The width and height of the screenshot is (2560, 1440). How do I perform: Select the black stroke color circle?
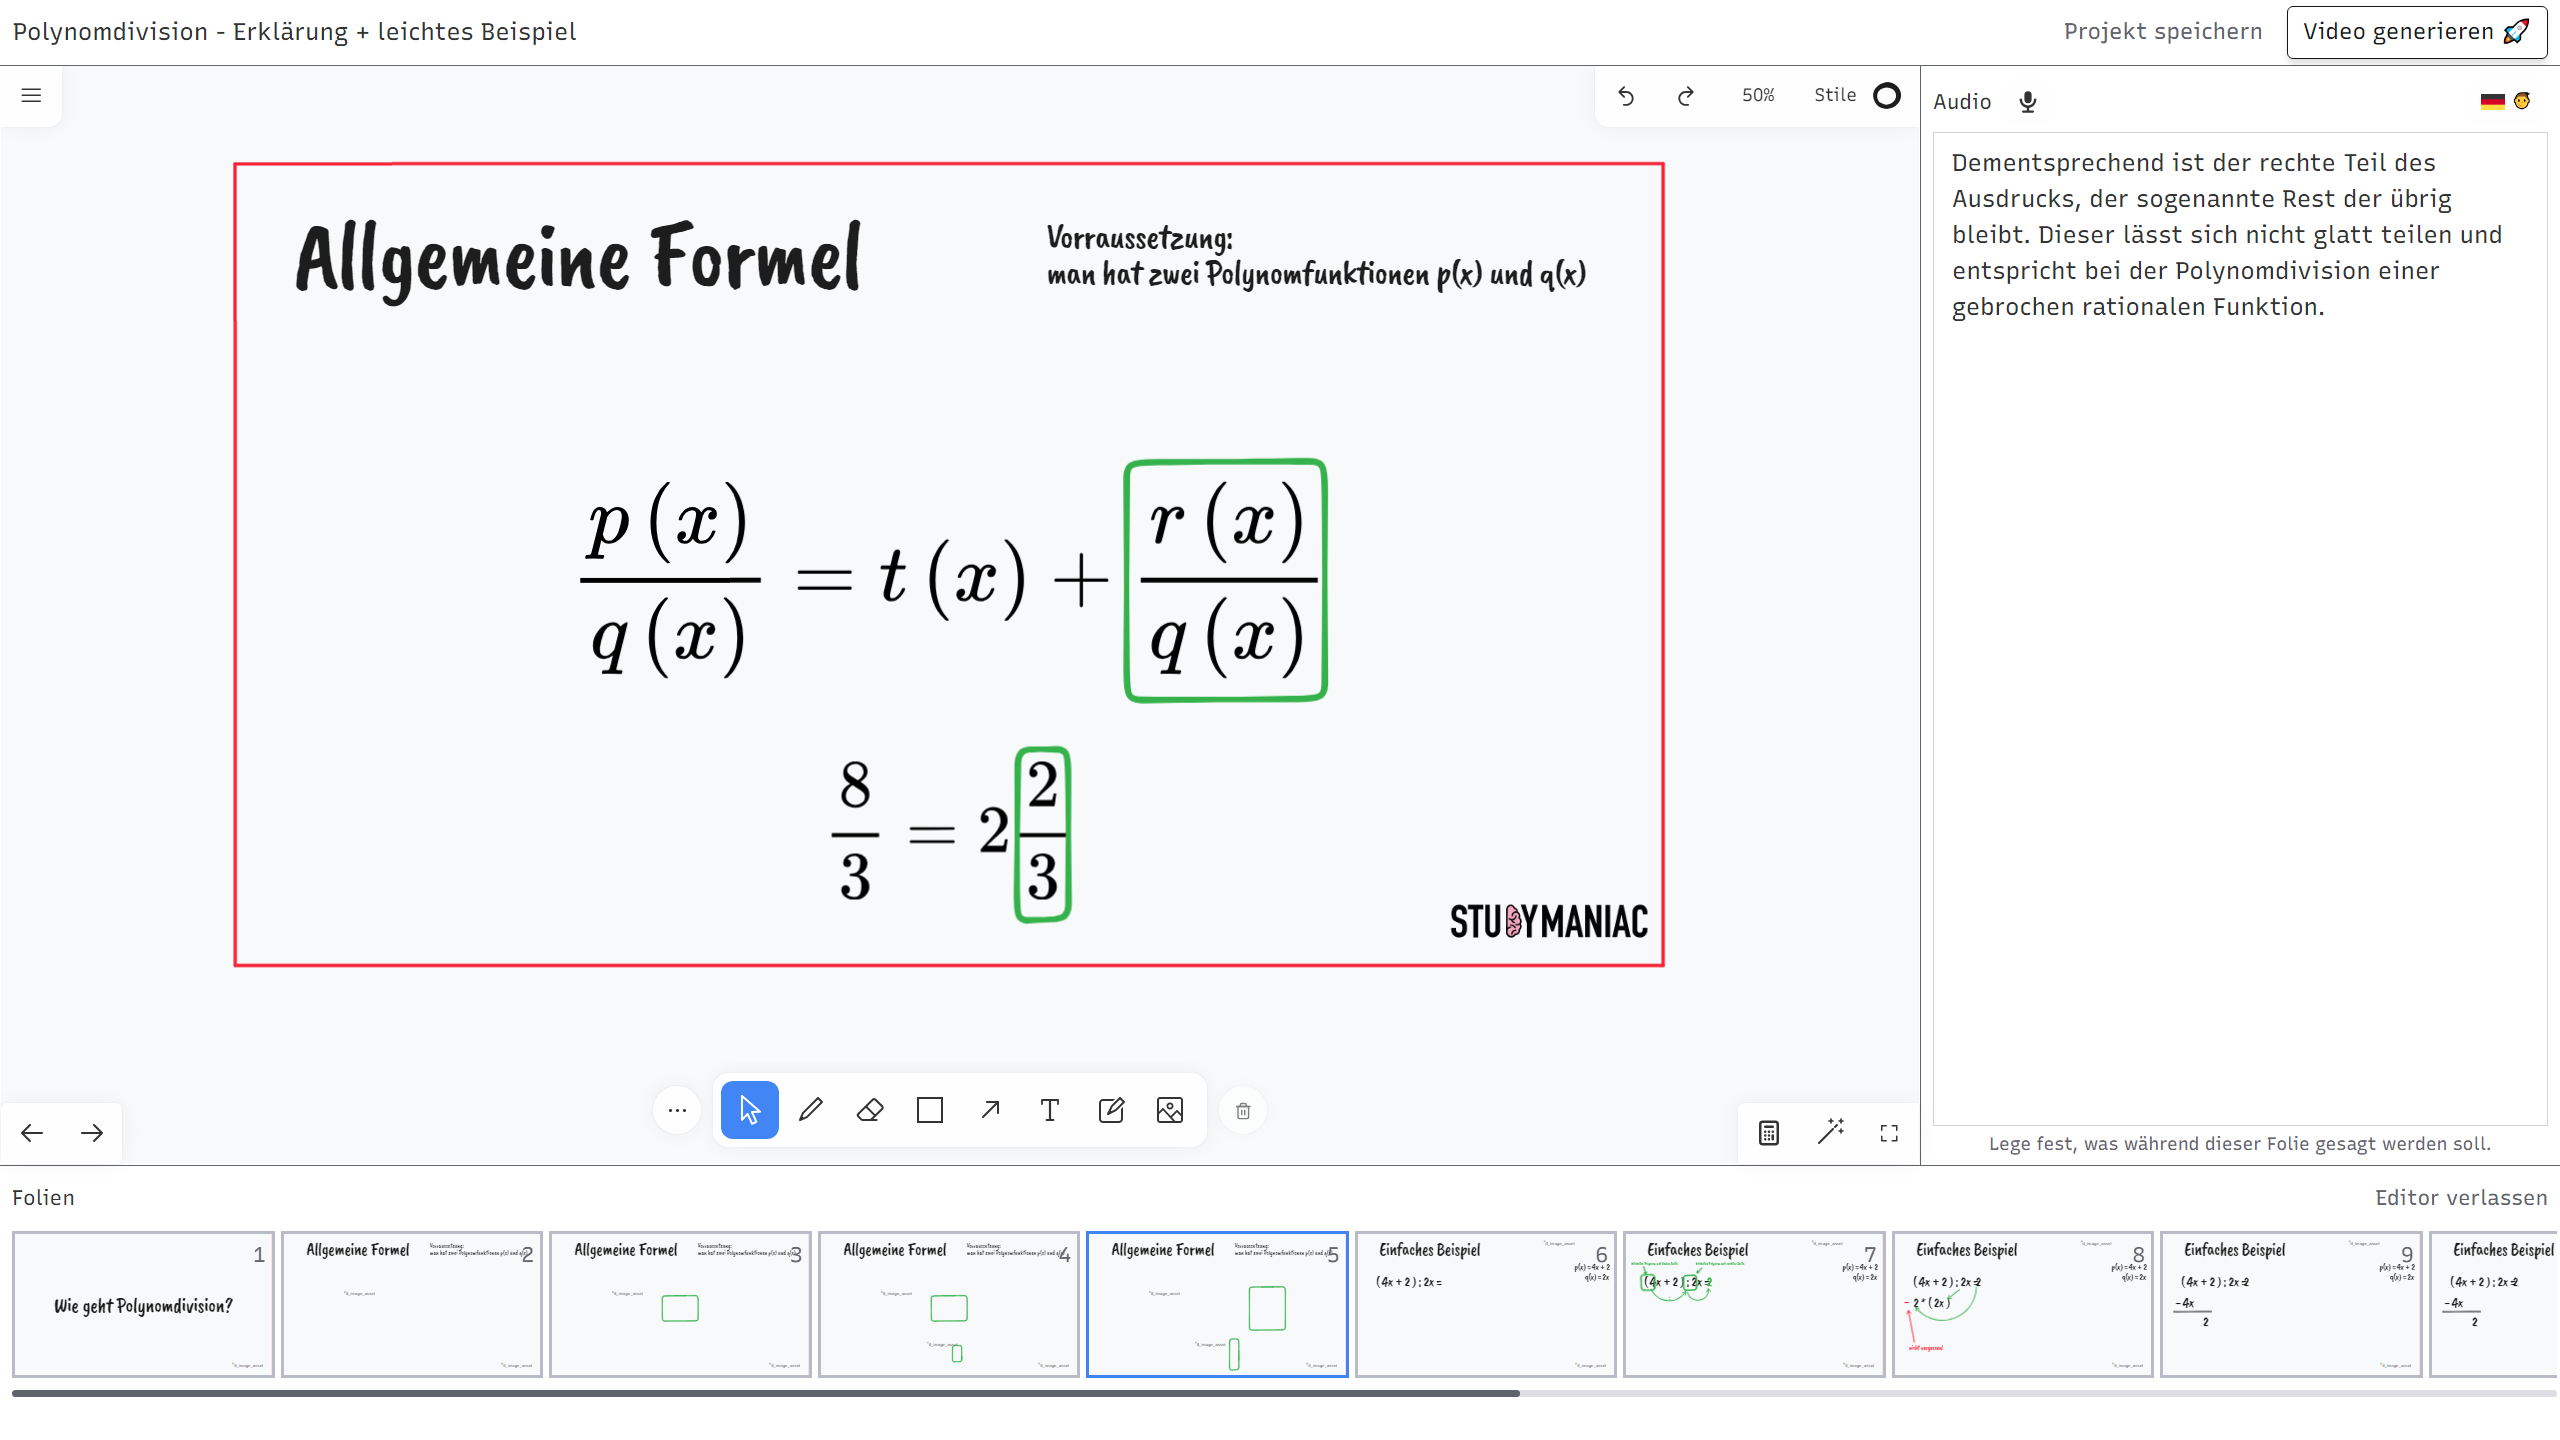point(1887,96)
